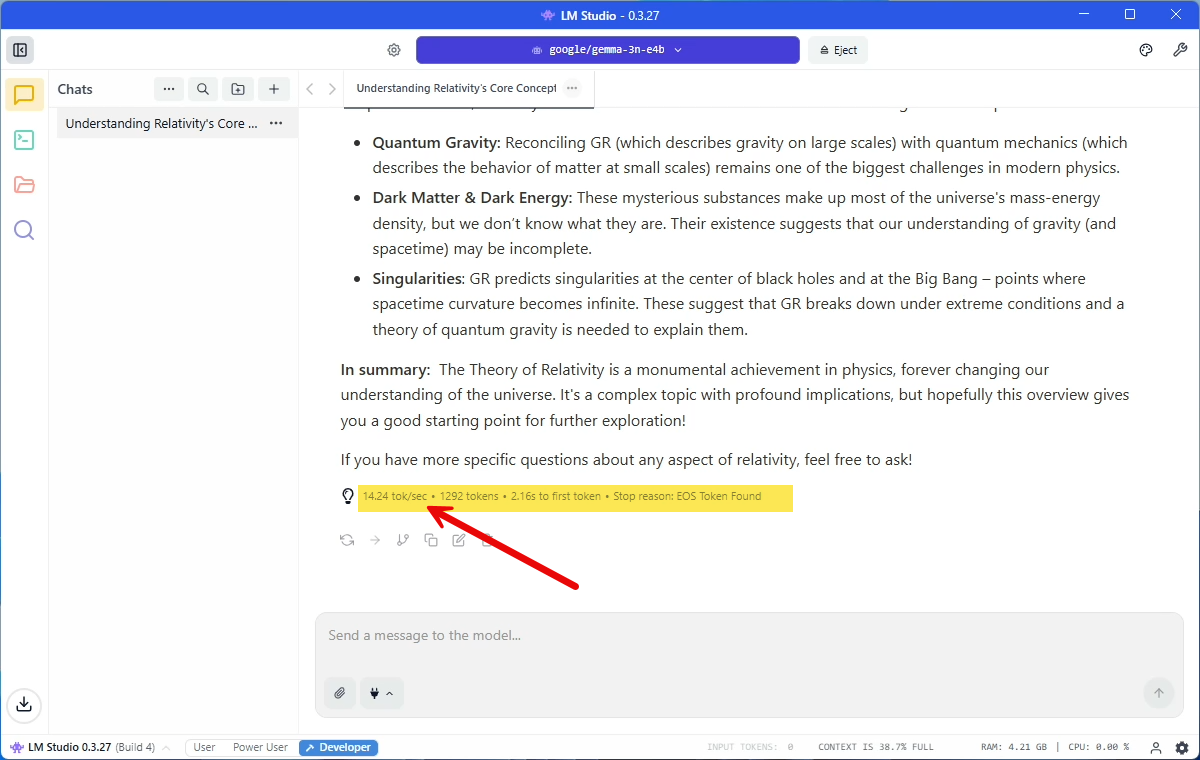Maximize the LM Studio window
1200x760 pixels.
tap(1130, 14)
